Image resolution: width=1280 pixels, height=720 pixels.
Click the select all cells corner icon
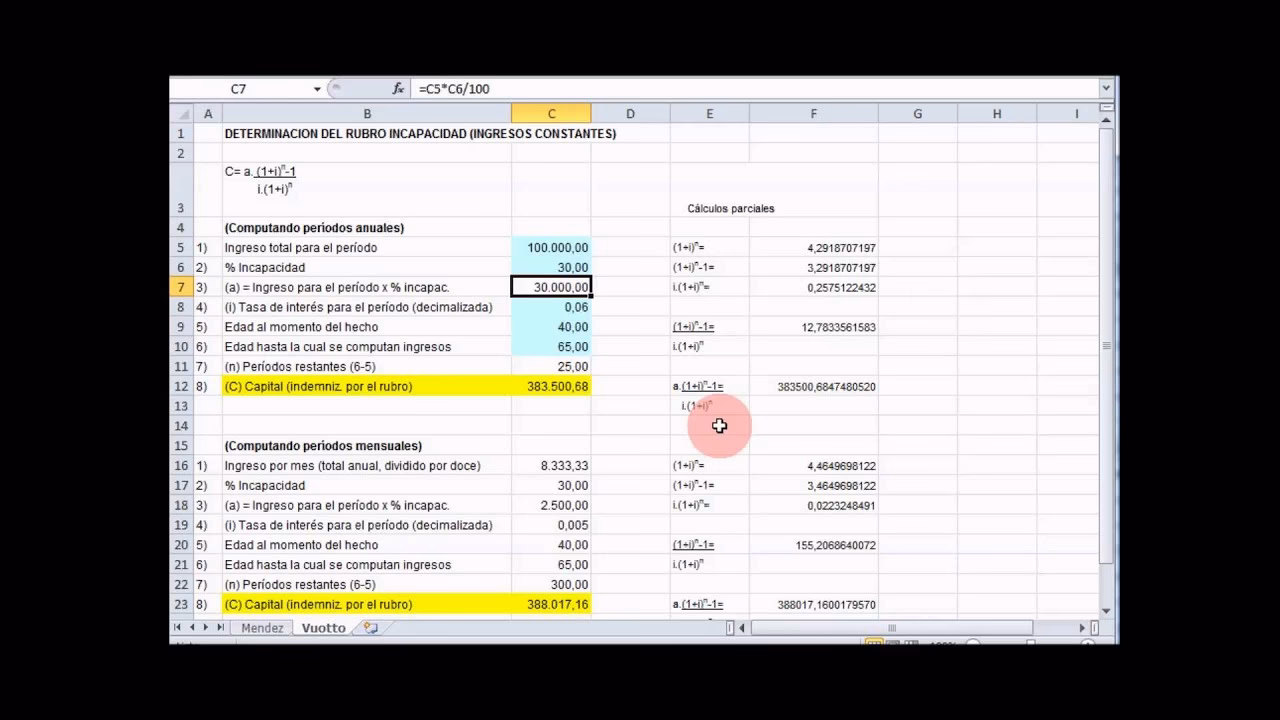(x=181, y=113)
